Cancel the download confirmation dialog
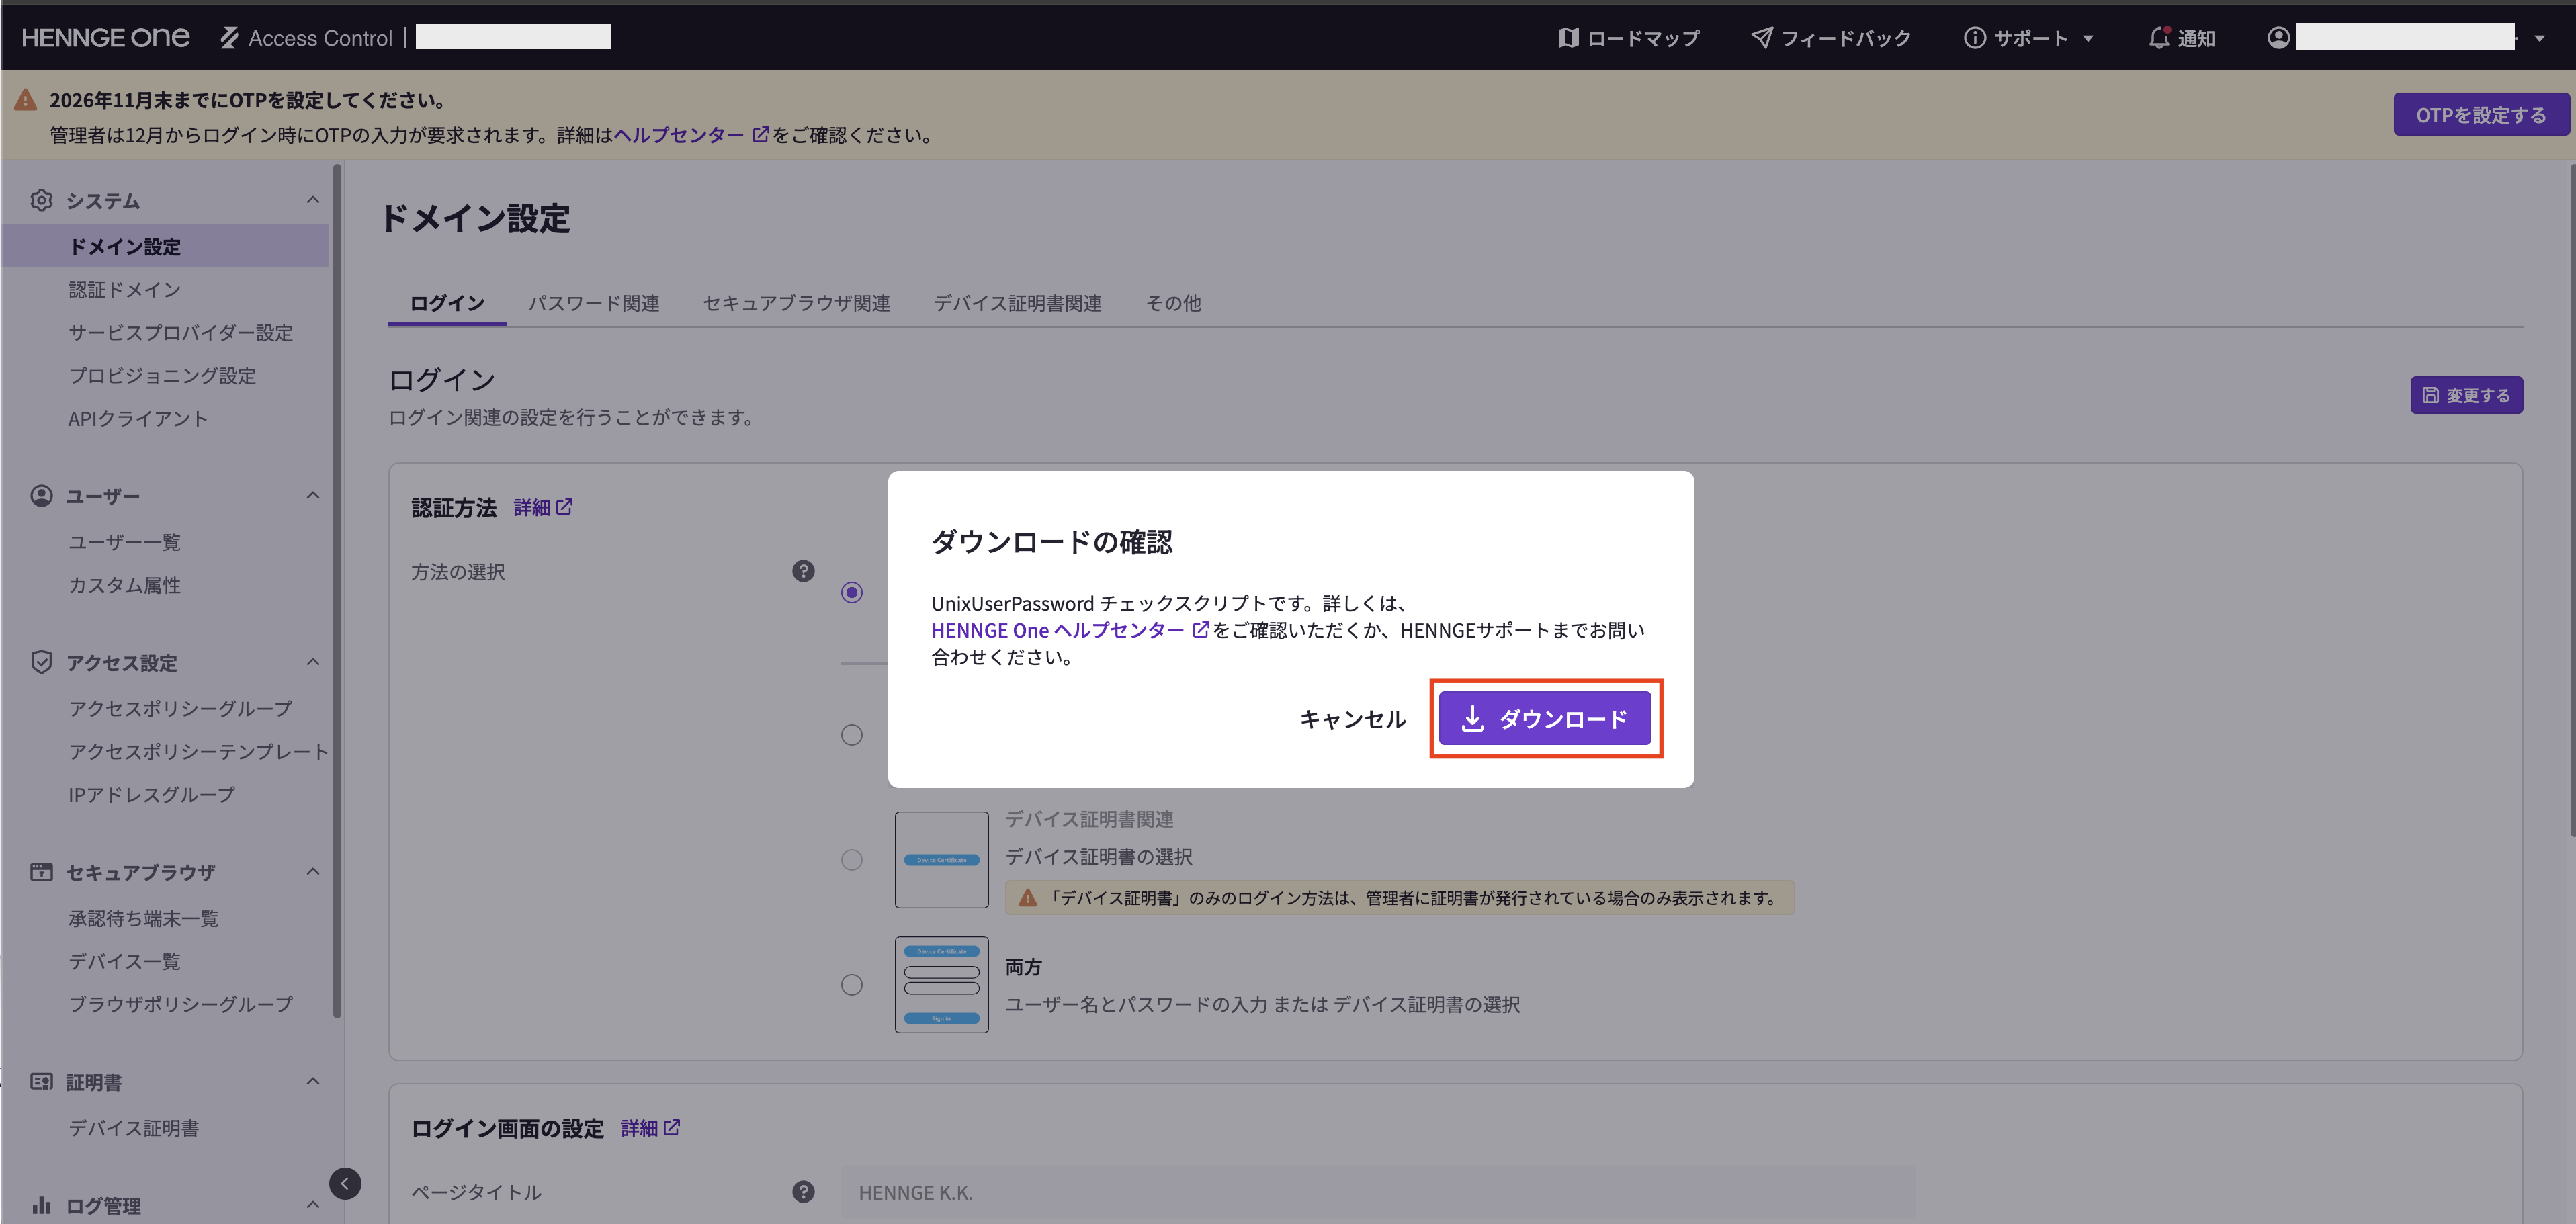The width and height of the screenshot is (2576, 1224). click(1352, 719)
